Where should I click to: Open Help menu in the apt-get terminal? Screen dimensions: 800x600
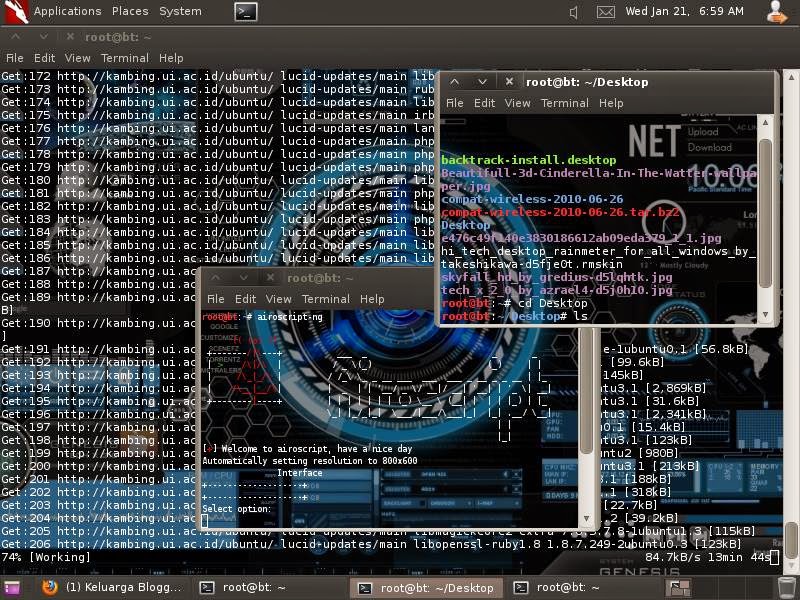171,58
